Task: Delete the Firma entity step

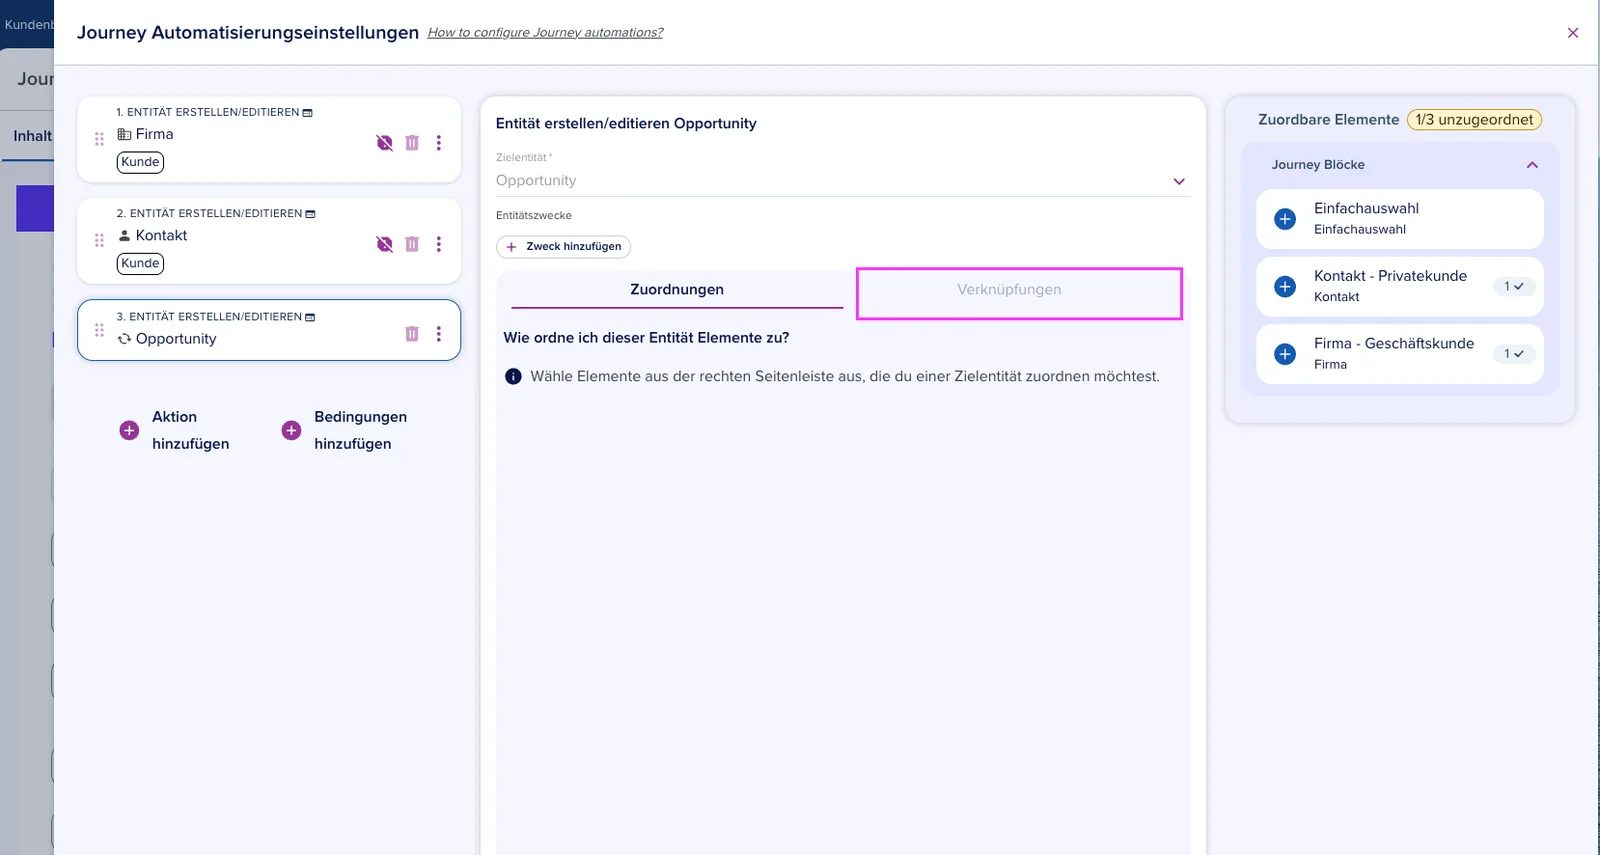Action: coord(412,143)
